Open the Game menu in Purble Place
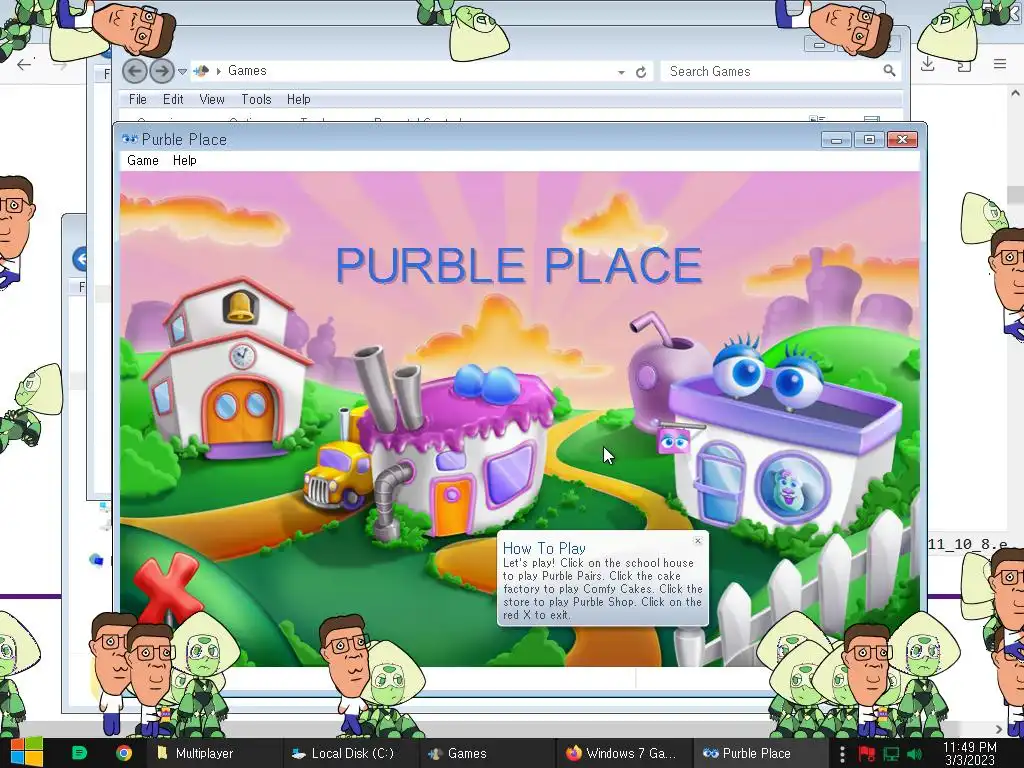The image size is (1024, 768). coord(142,161)
